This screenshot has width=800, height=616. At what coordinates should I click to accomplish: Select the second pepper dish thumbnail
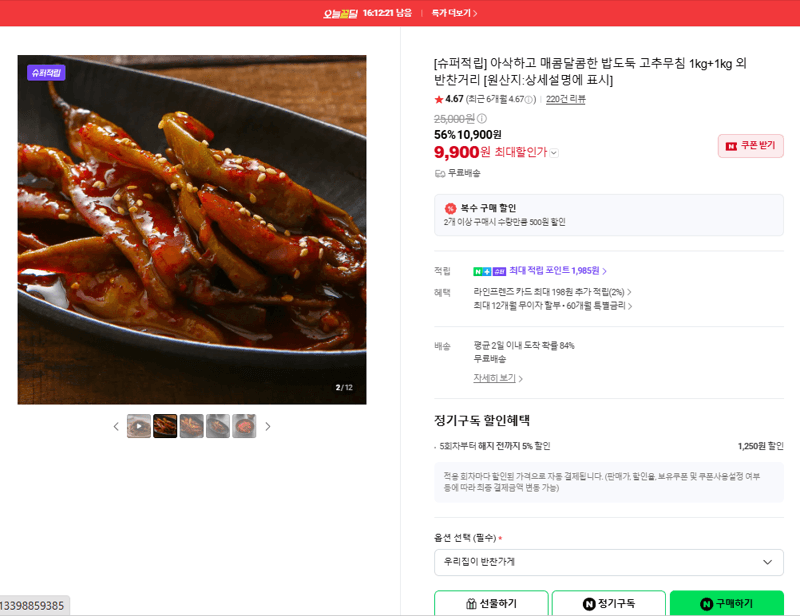165,426
